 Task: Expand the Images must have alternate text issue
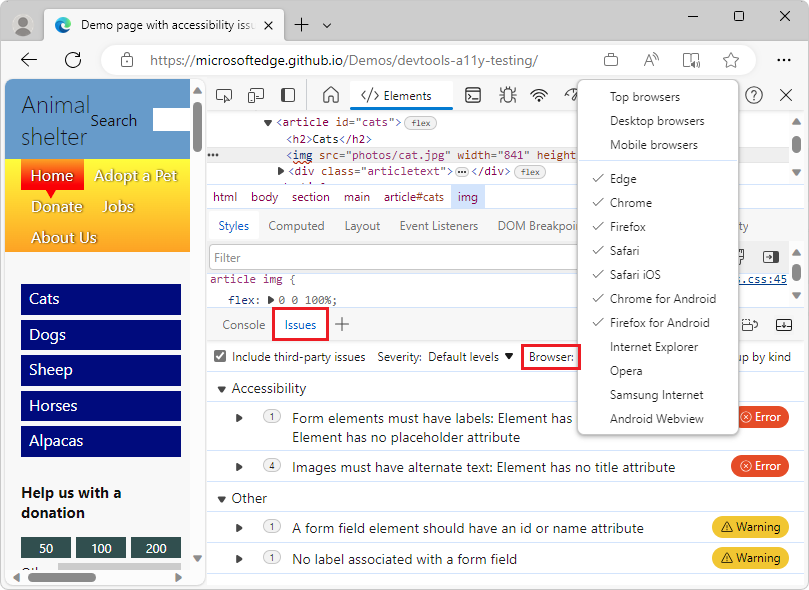point(239,466)
